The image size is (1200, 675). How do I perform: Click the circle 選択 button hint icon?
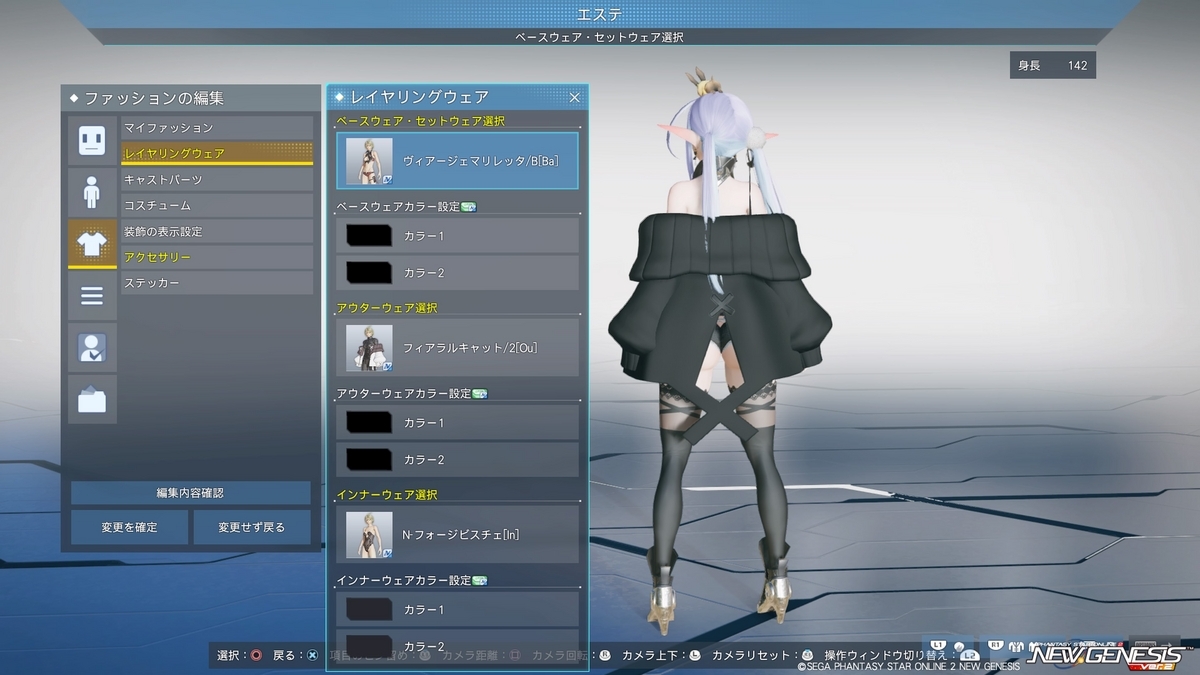257,656
